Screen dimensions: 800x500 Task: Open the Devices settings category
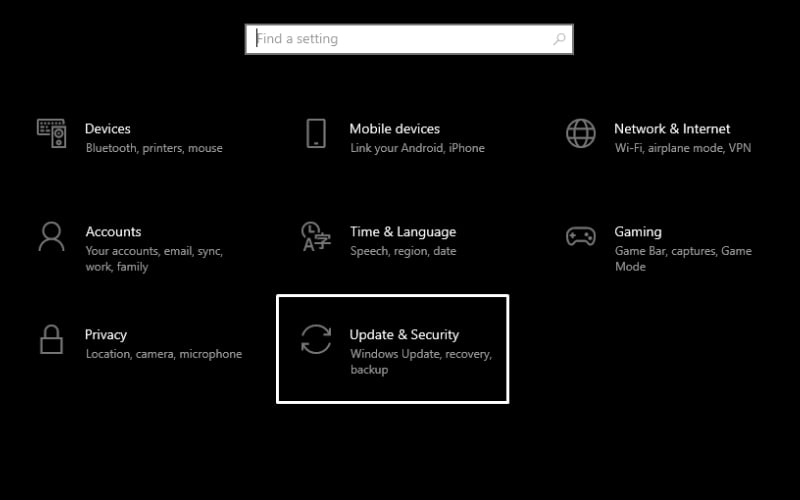coord(108,129)
